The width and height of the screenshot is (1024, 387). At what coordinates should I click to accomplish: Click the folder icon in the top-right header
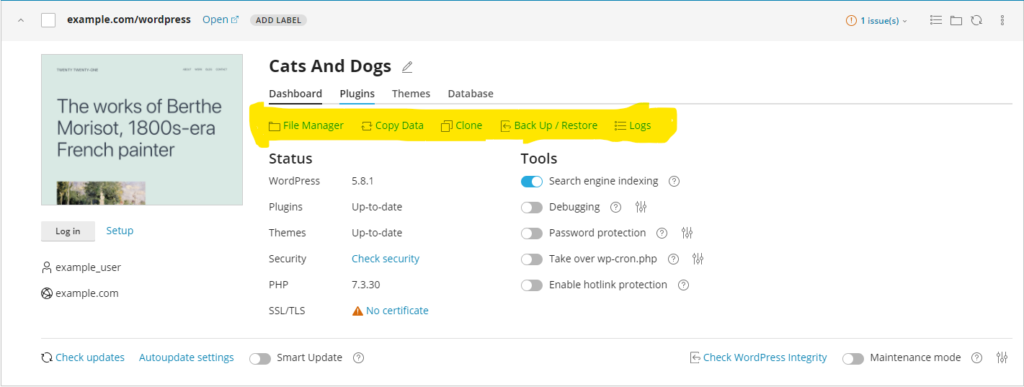[x=956, y=20]
